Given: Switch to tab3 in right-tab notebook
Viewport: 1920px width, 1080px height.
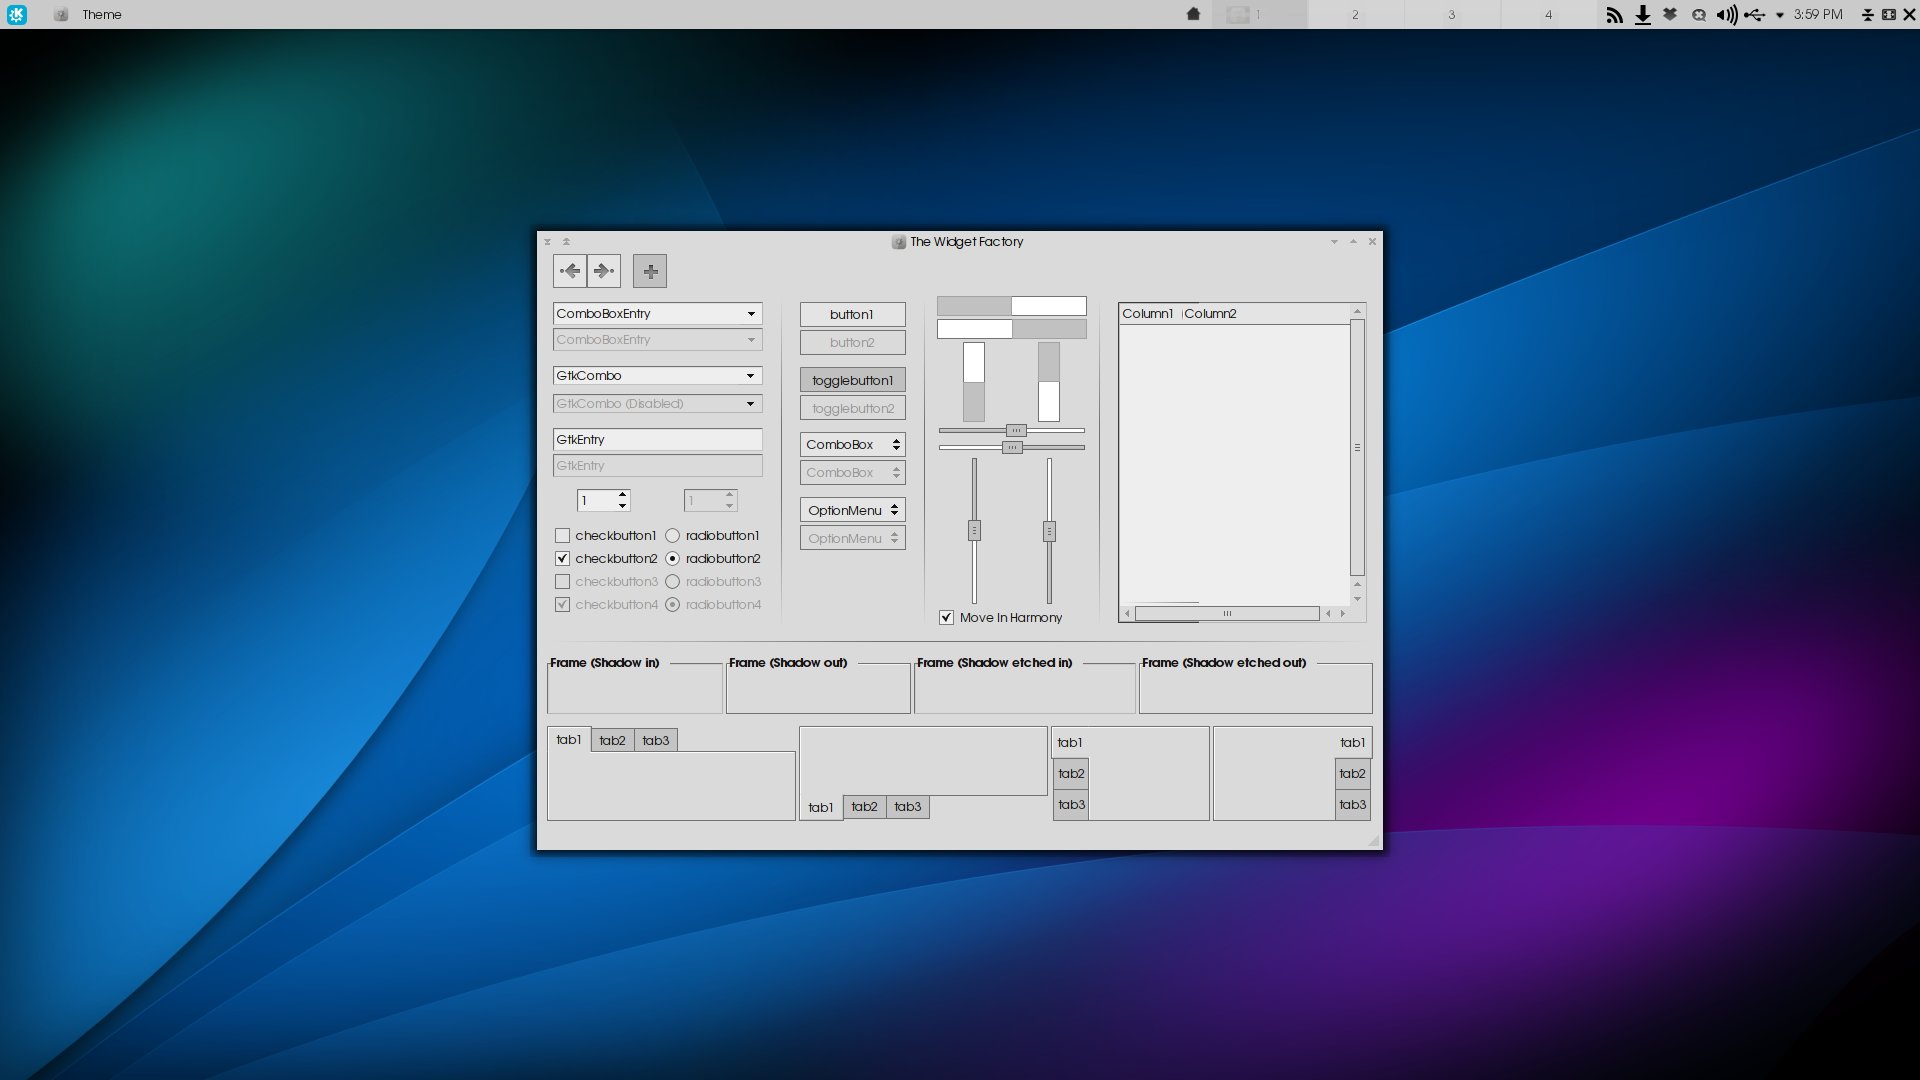Looking at the screenshot, I should coord(1353,805).
